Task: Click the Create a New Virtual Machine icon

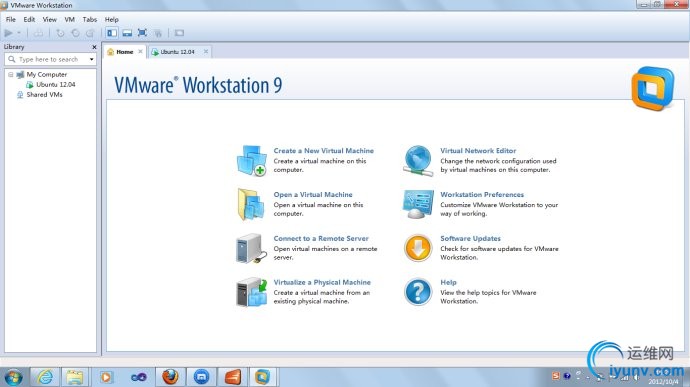Action: (x=252, y=161)
